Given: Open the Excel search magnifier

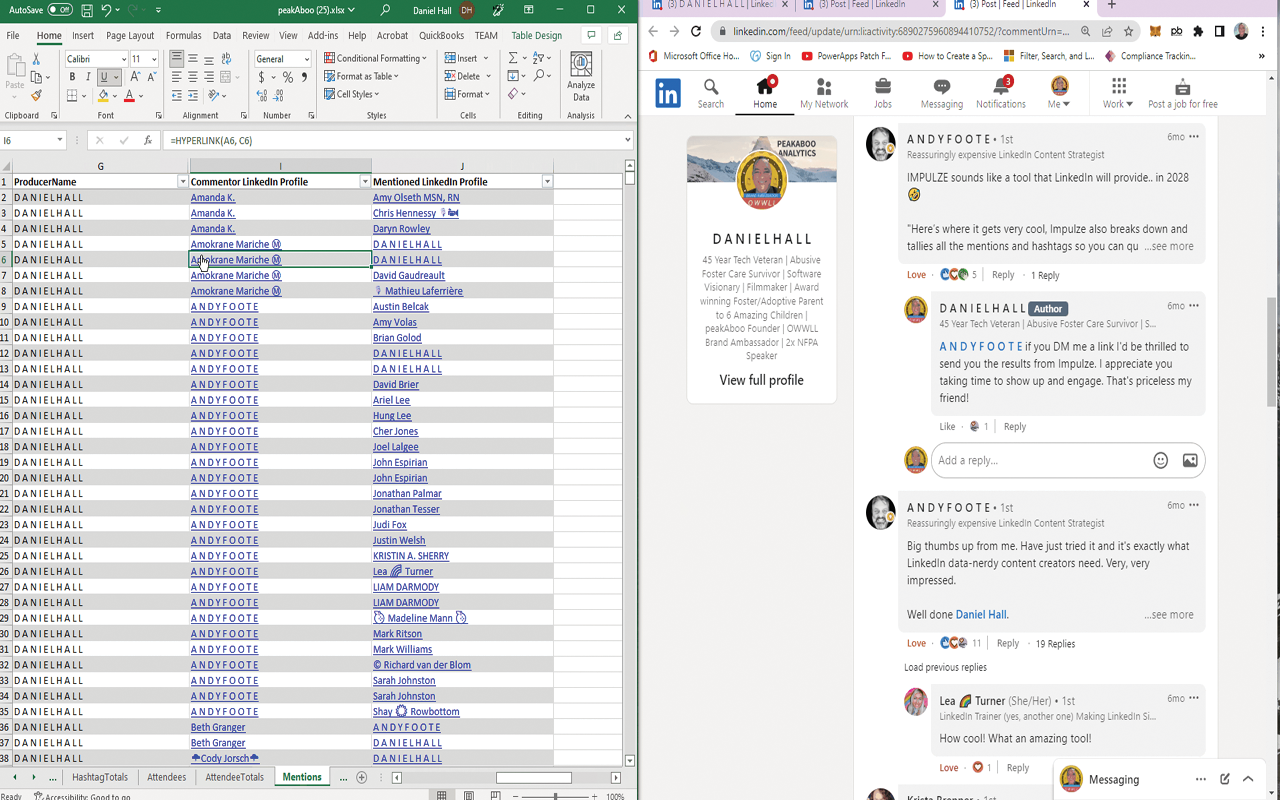Looking at the screenshot, I should point(385,10).
